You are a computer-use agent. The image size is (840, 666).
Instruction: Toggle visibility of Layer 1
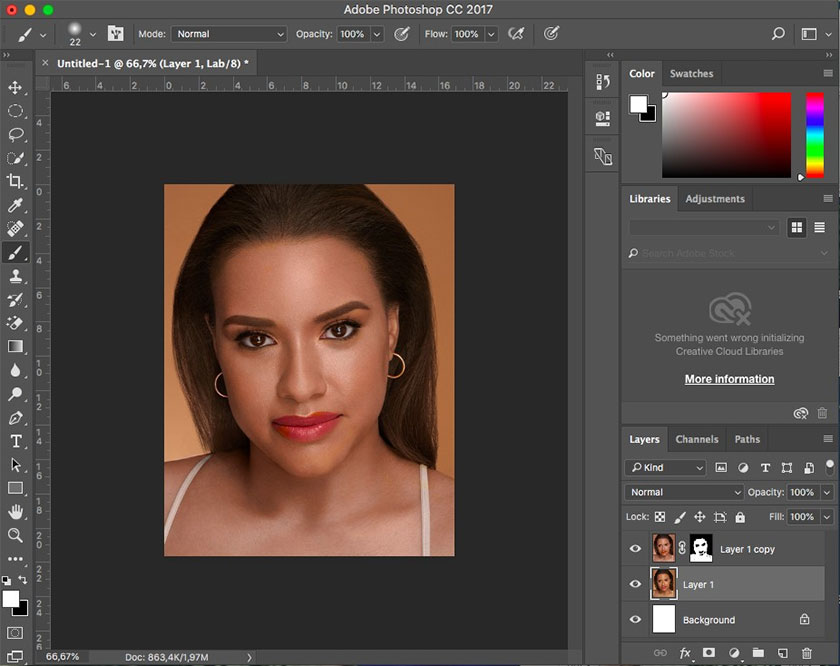coord(635,584)
